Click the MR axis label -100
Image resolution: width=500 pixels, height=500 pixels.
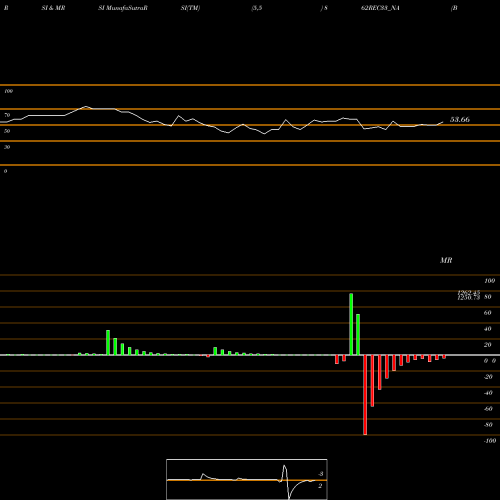pos(490,441)
